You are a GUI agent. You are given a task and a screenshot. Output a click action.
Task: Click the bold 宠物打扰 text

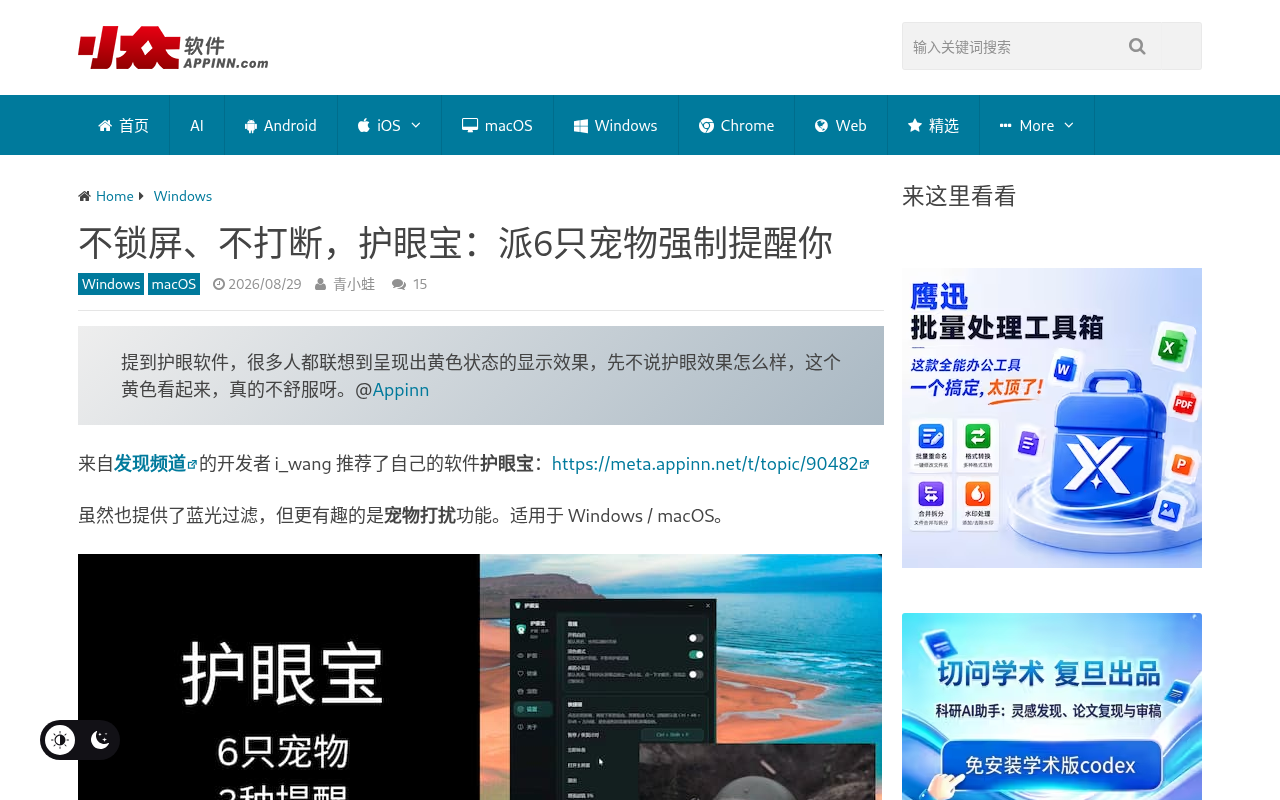(420, 515)
